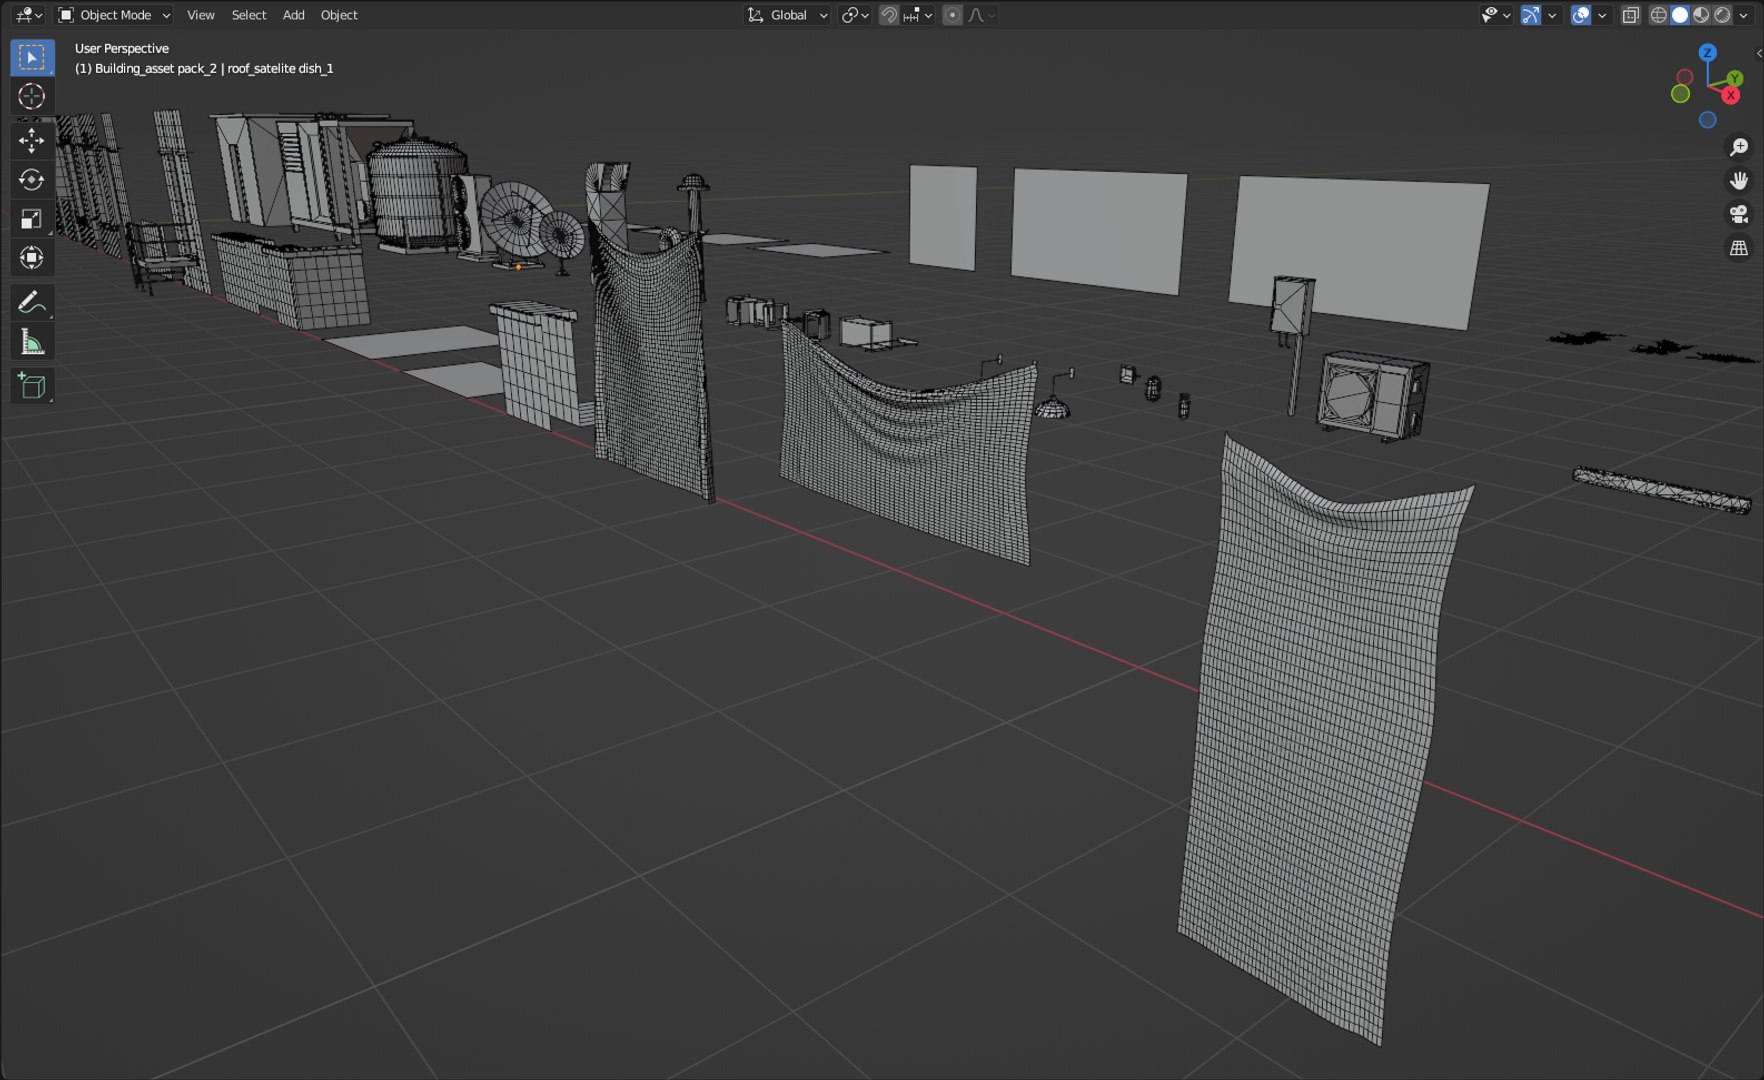
Task: Open the Select menu
Action: 249,15
